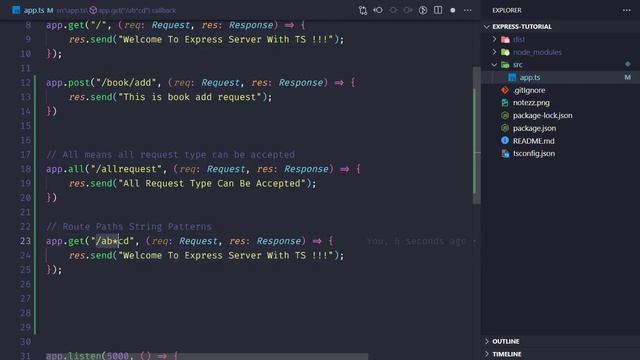
Task: Click the git icon beside .gitignore
Action: 505,90
